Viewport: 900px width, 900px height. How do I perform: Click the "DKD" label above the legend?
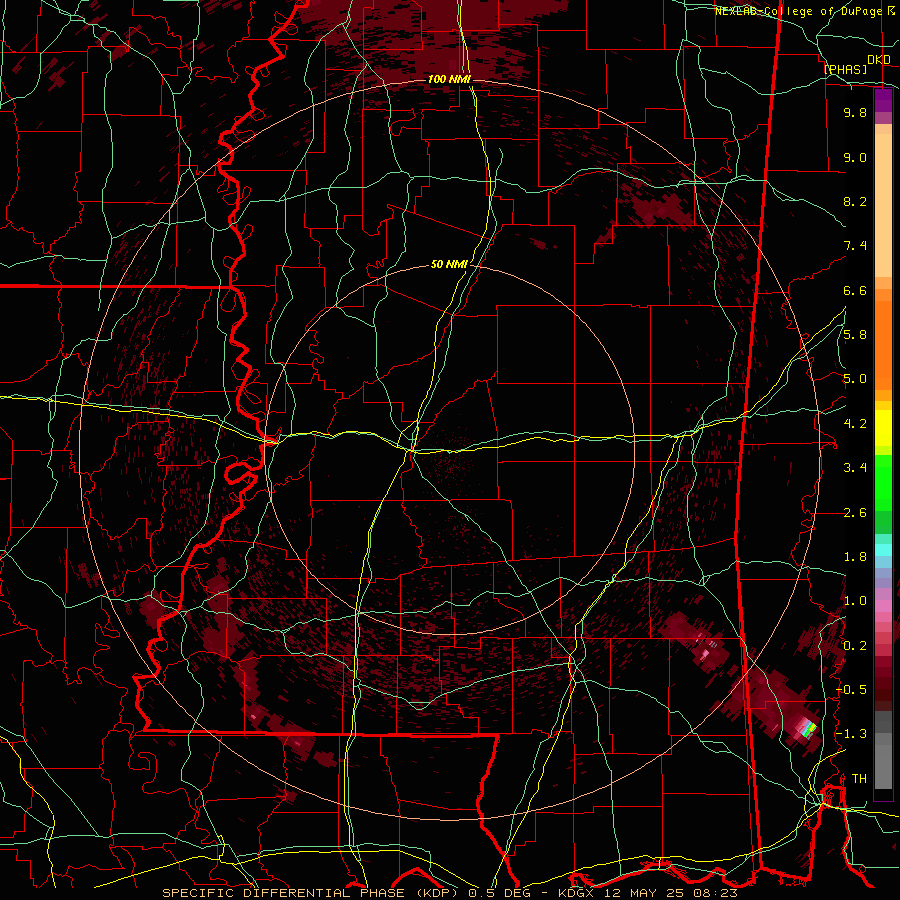pos(879,60)
